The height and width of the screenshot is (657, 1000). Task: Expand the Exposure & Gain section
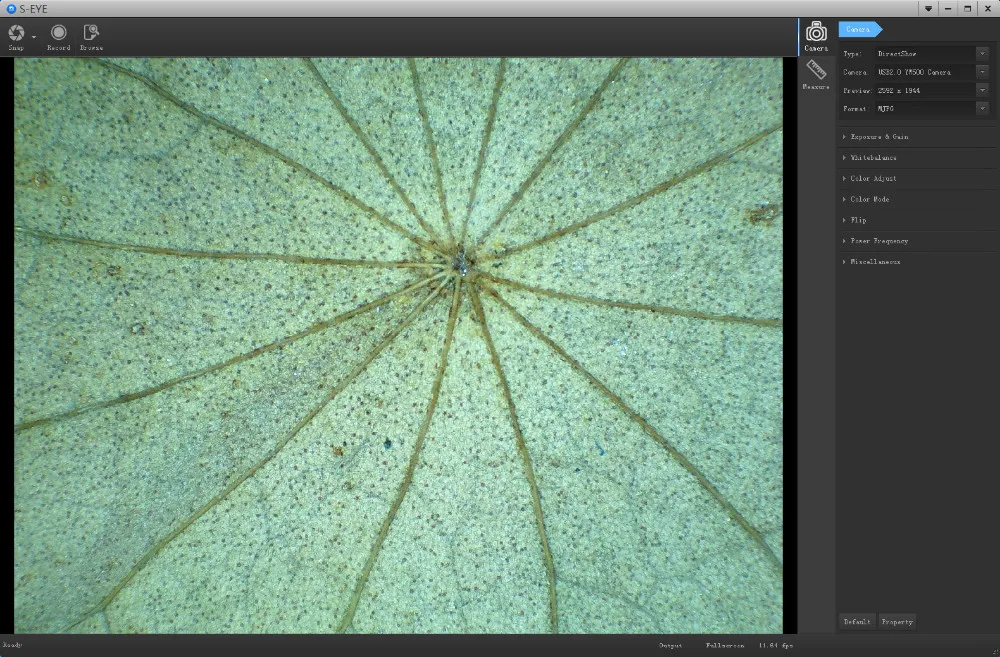pos(879,137)
